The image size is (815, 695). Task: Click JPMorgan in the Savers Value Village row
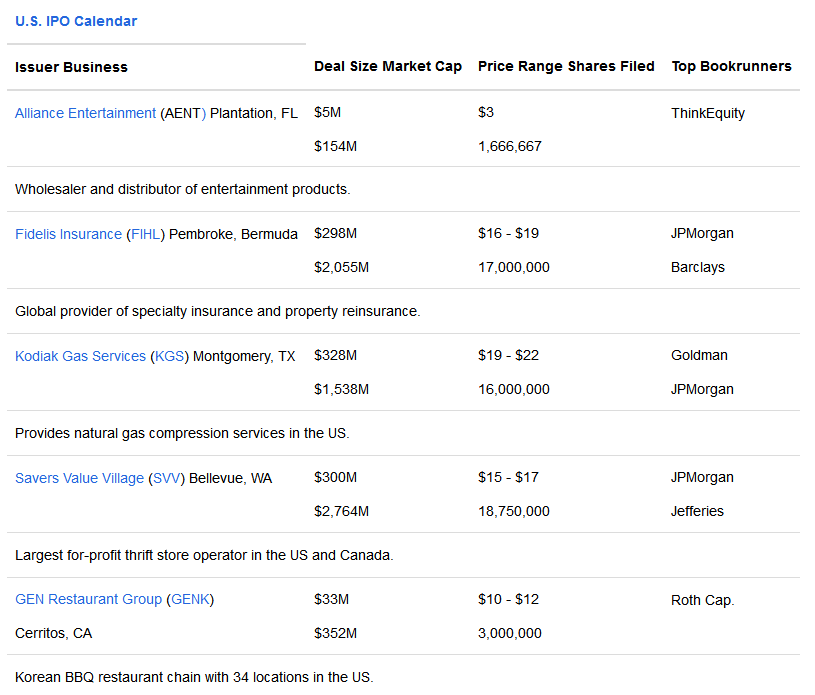click(702, 477)
